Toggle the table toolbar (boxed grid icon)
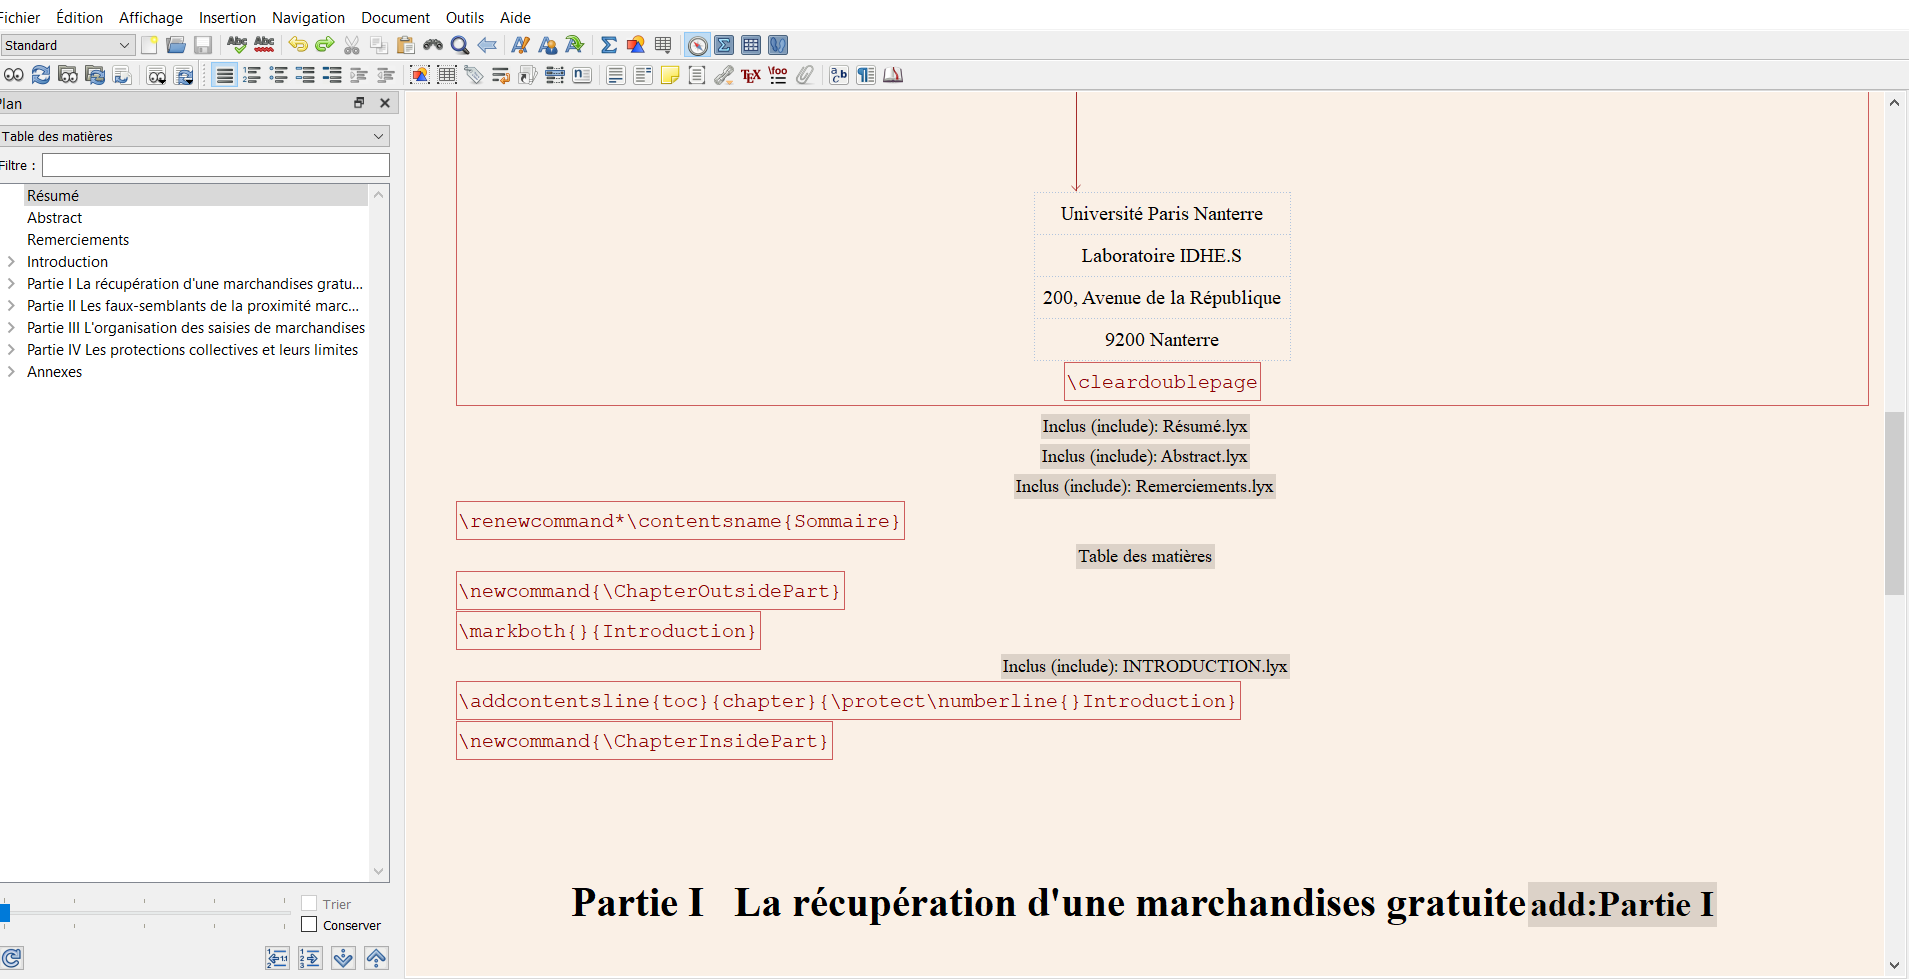This screenshot has height=979, width=1909. tap(751, 45)
